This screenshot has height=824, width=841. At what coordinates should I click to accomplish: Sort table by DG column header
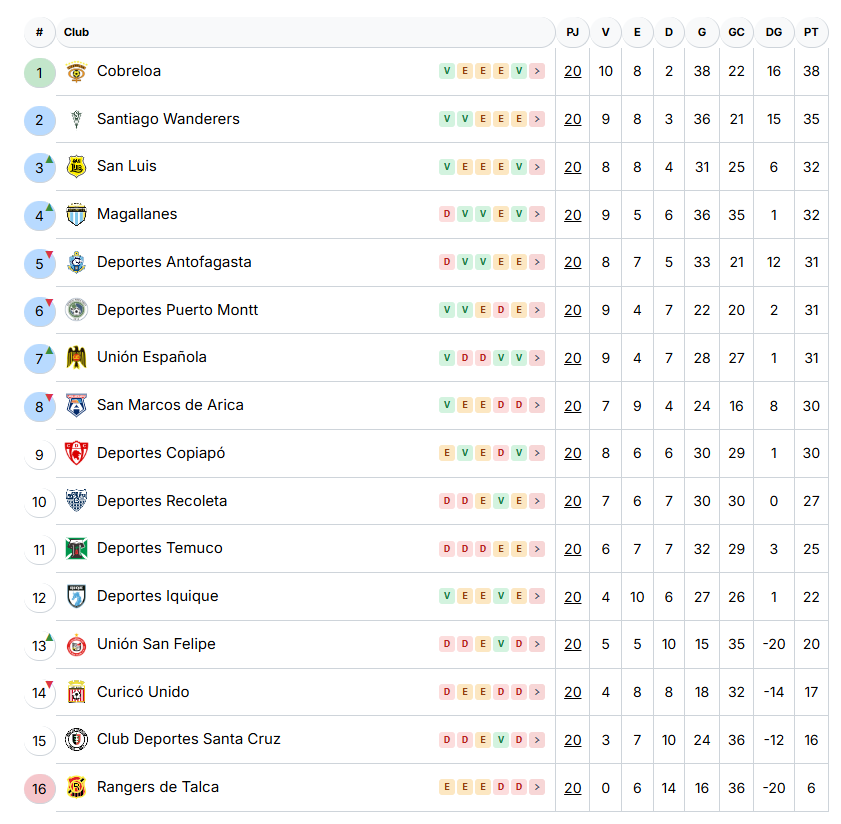(x=773, y=32)
